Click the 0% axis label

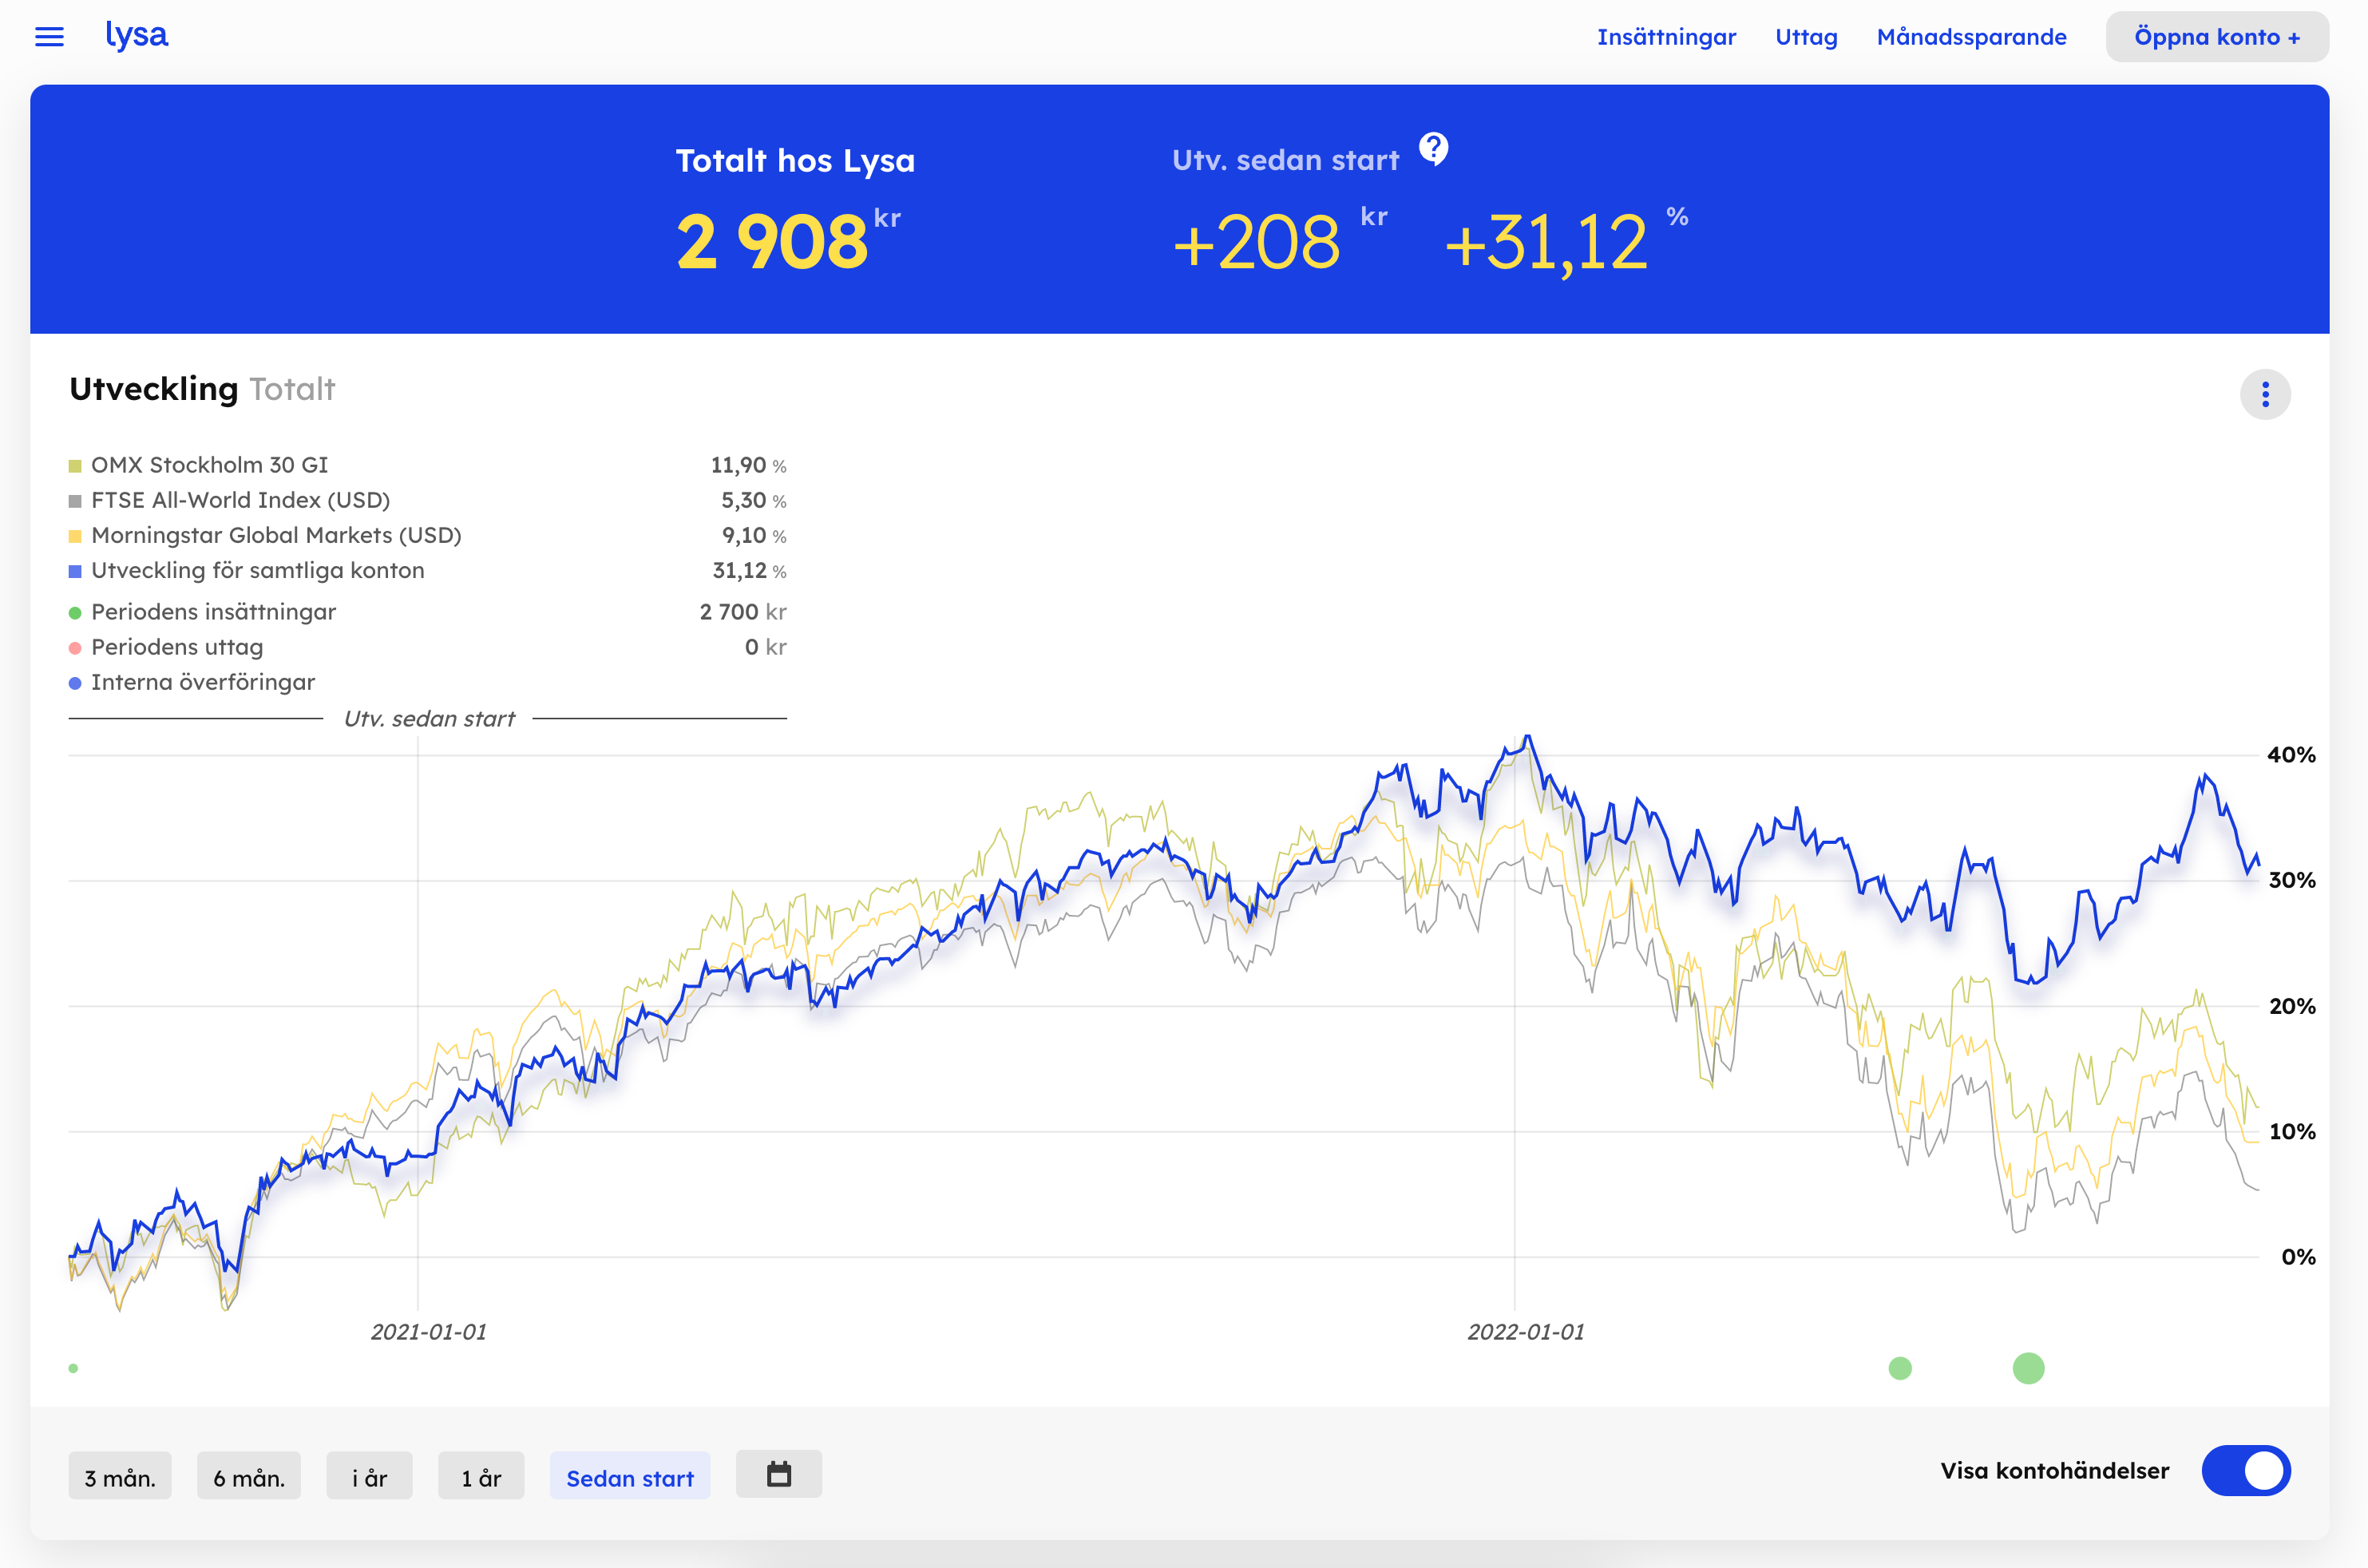coord(2298,1257)
